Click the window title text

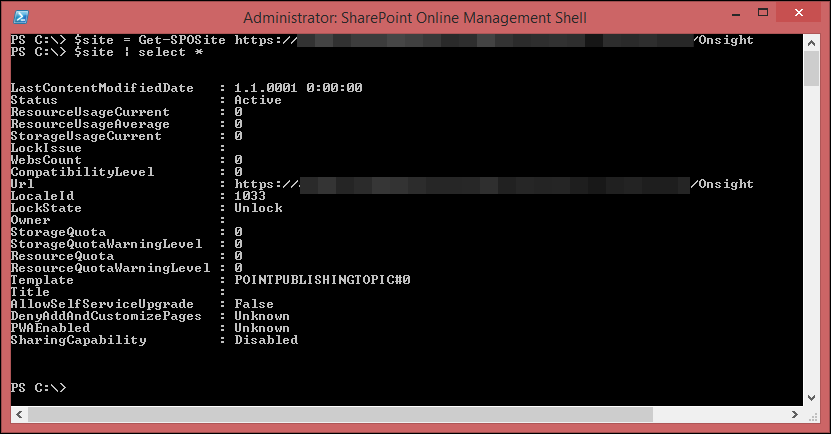tap(415, 18)
